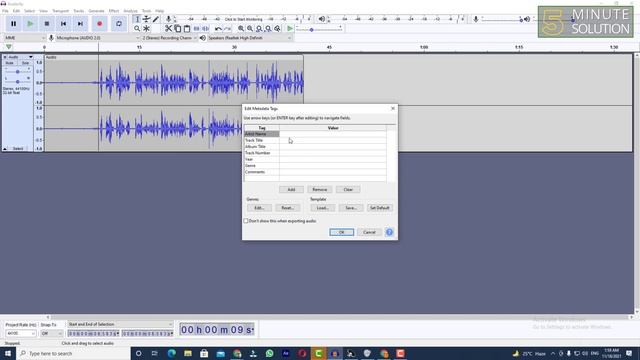640x360 pixels.
Task: Open the Help menu
Action: [160, 11]
